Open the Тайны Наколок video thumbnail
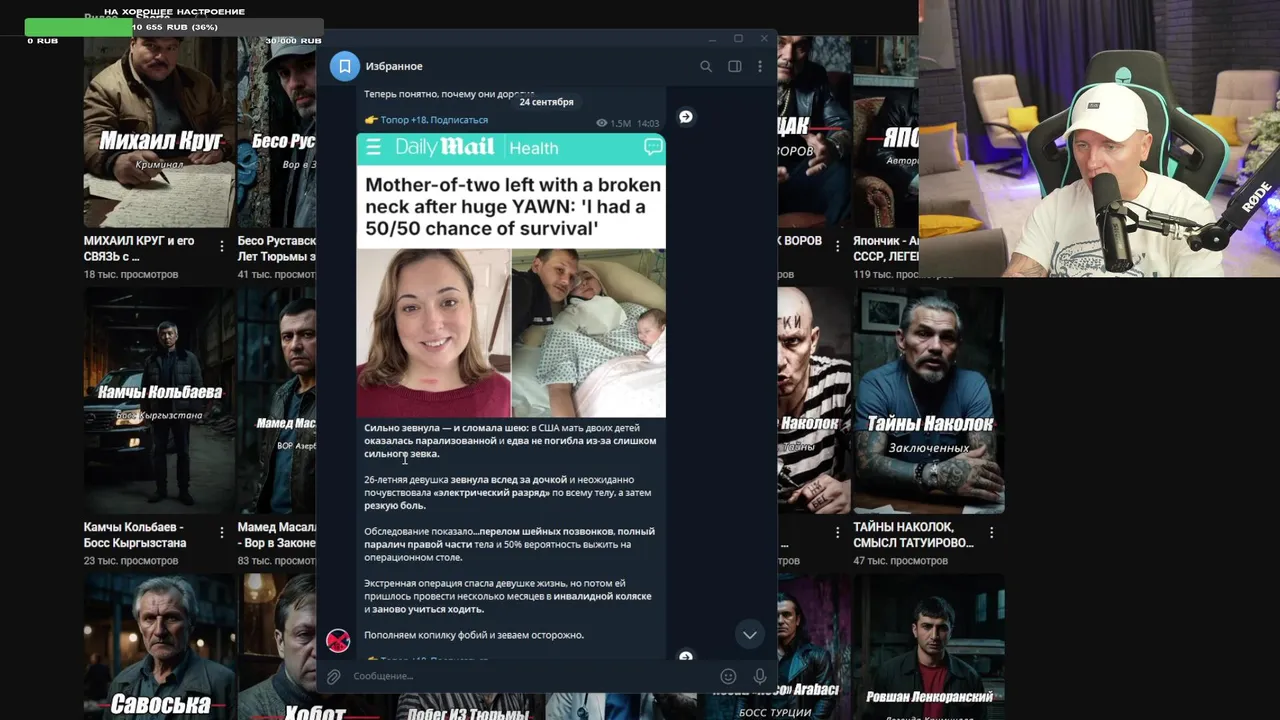This screenshot has height=720, width=1280. point(929,400)
